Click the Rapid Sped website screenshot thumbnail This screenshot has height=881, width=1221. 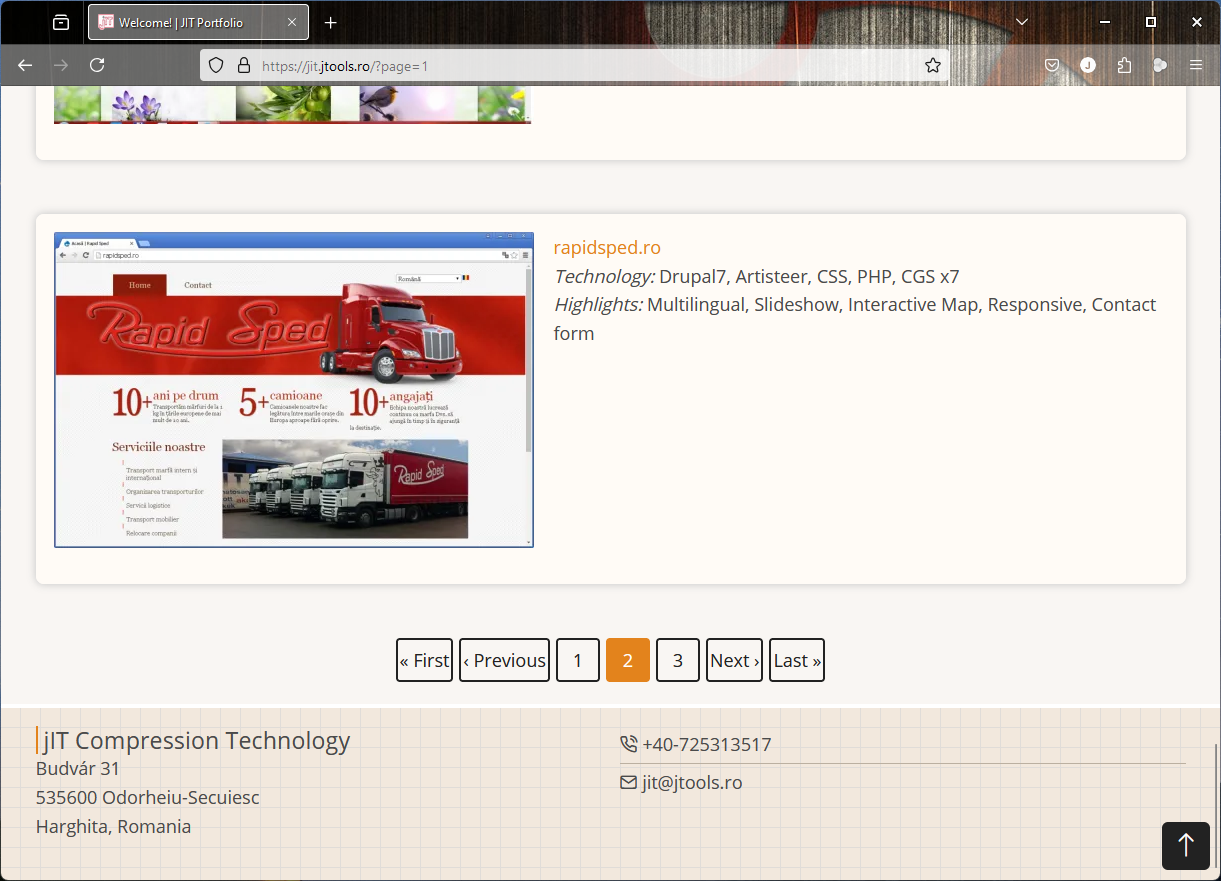point(294,390)
